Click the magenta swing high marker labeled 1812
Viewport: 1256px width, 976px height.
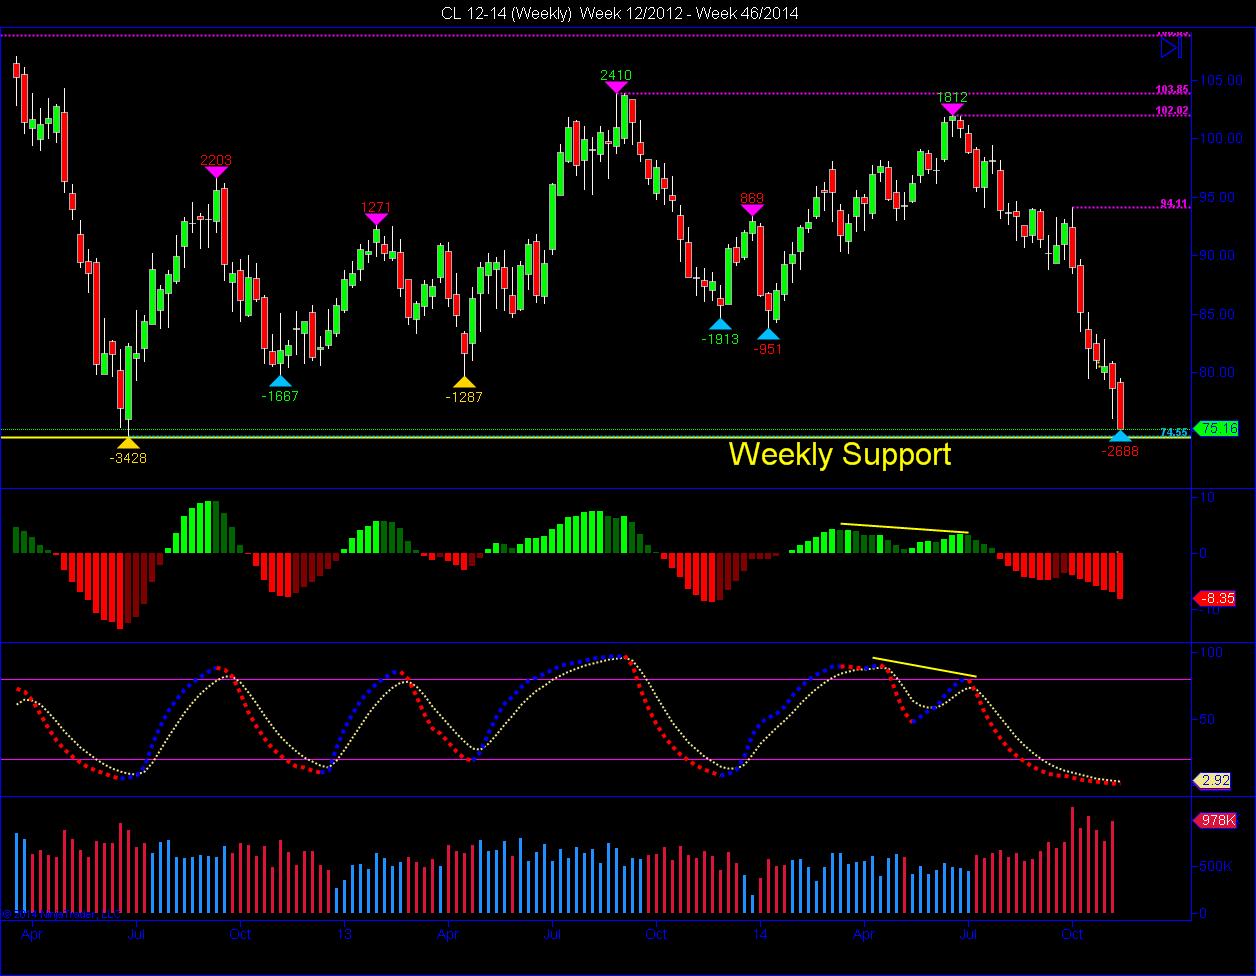pyautogui.click(x=952, y=109)
